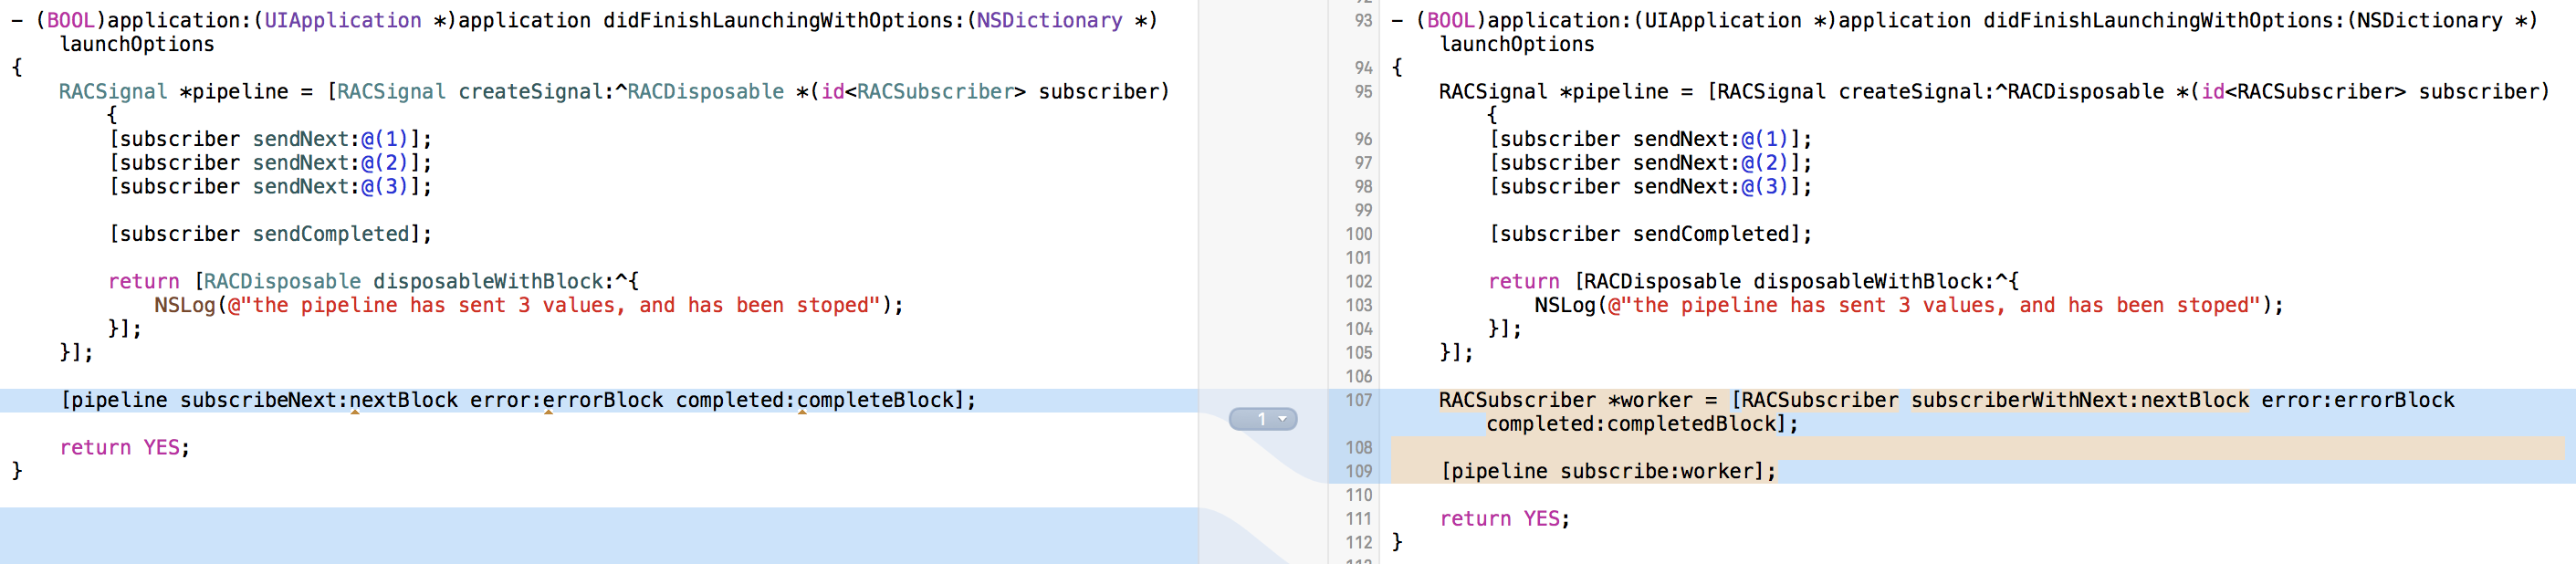The image size is (2576, 564).
Task: Click '[subscriber sendNext:@(1)];' on line 96
Action: 1650,139
